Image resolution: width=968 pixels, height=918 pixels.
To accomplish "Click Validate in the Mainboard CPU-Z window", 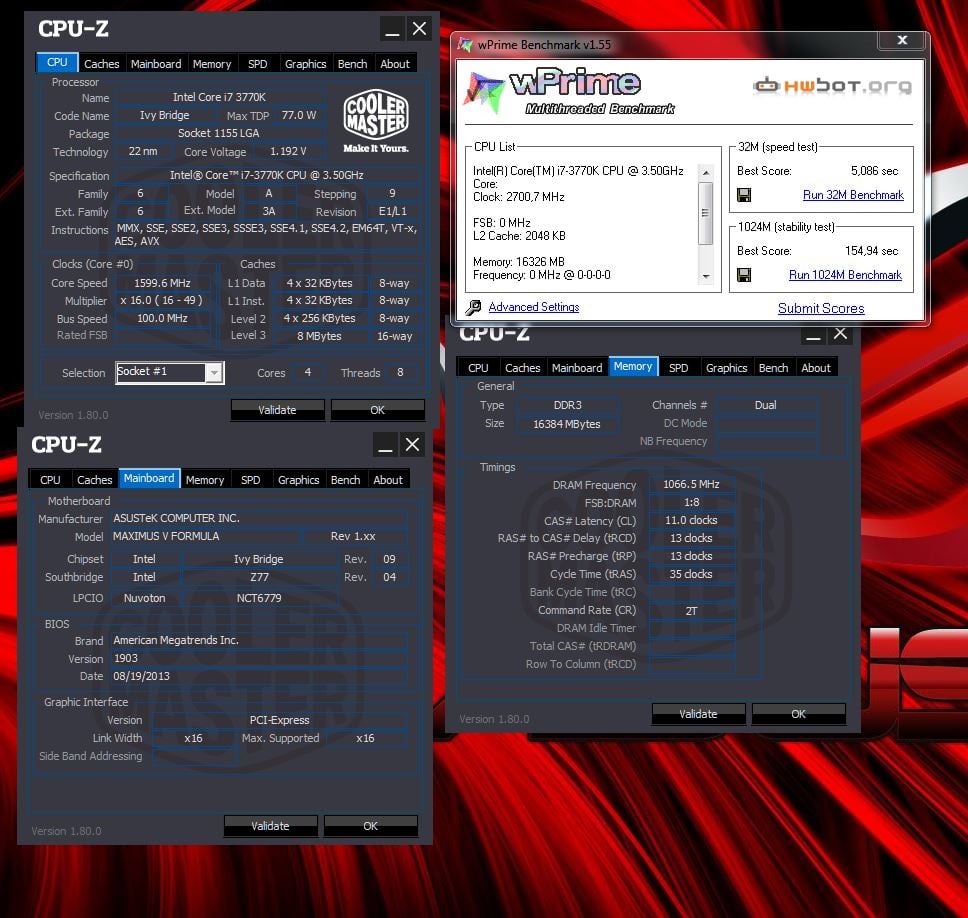I will point(270,826).
